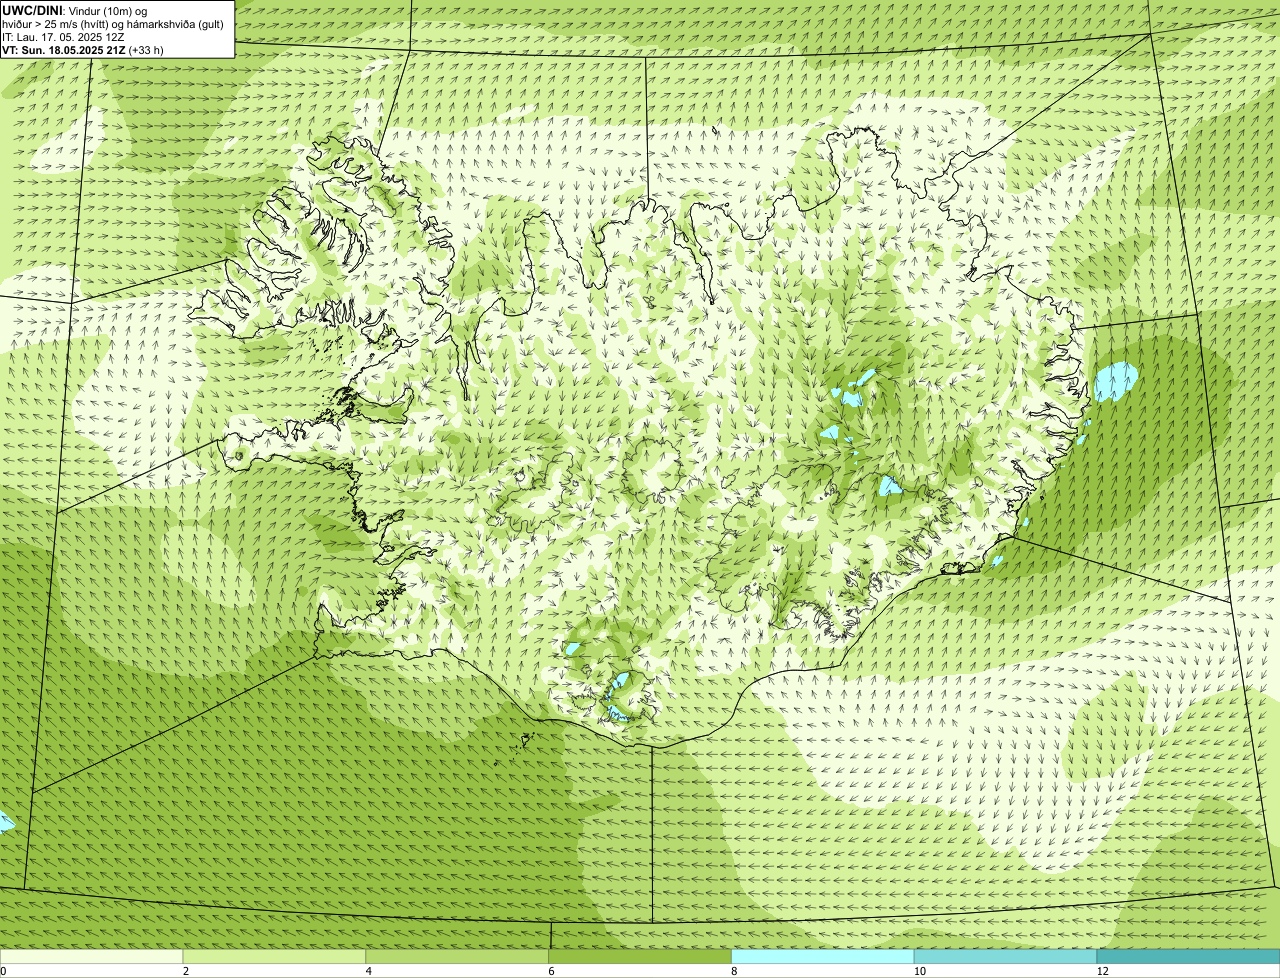The height and width of the screenshot is (978, 1280).
Task: Click the '6' tick label on the scale
Action: tap(552, 971)
